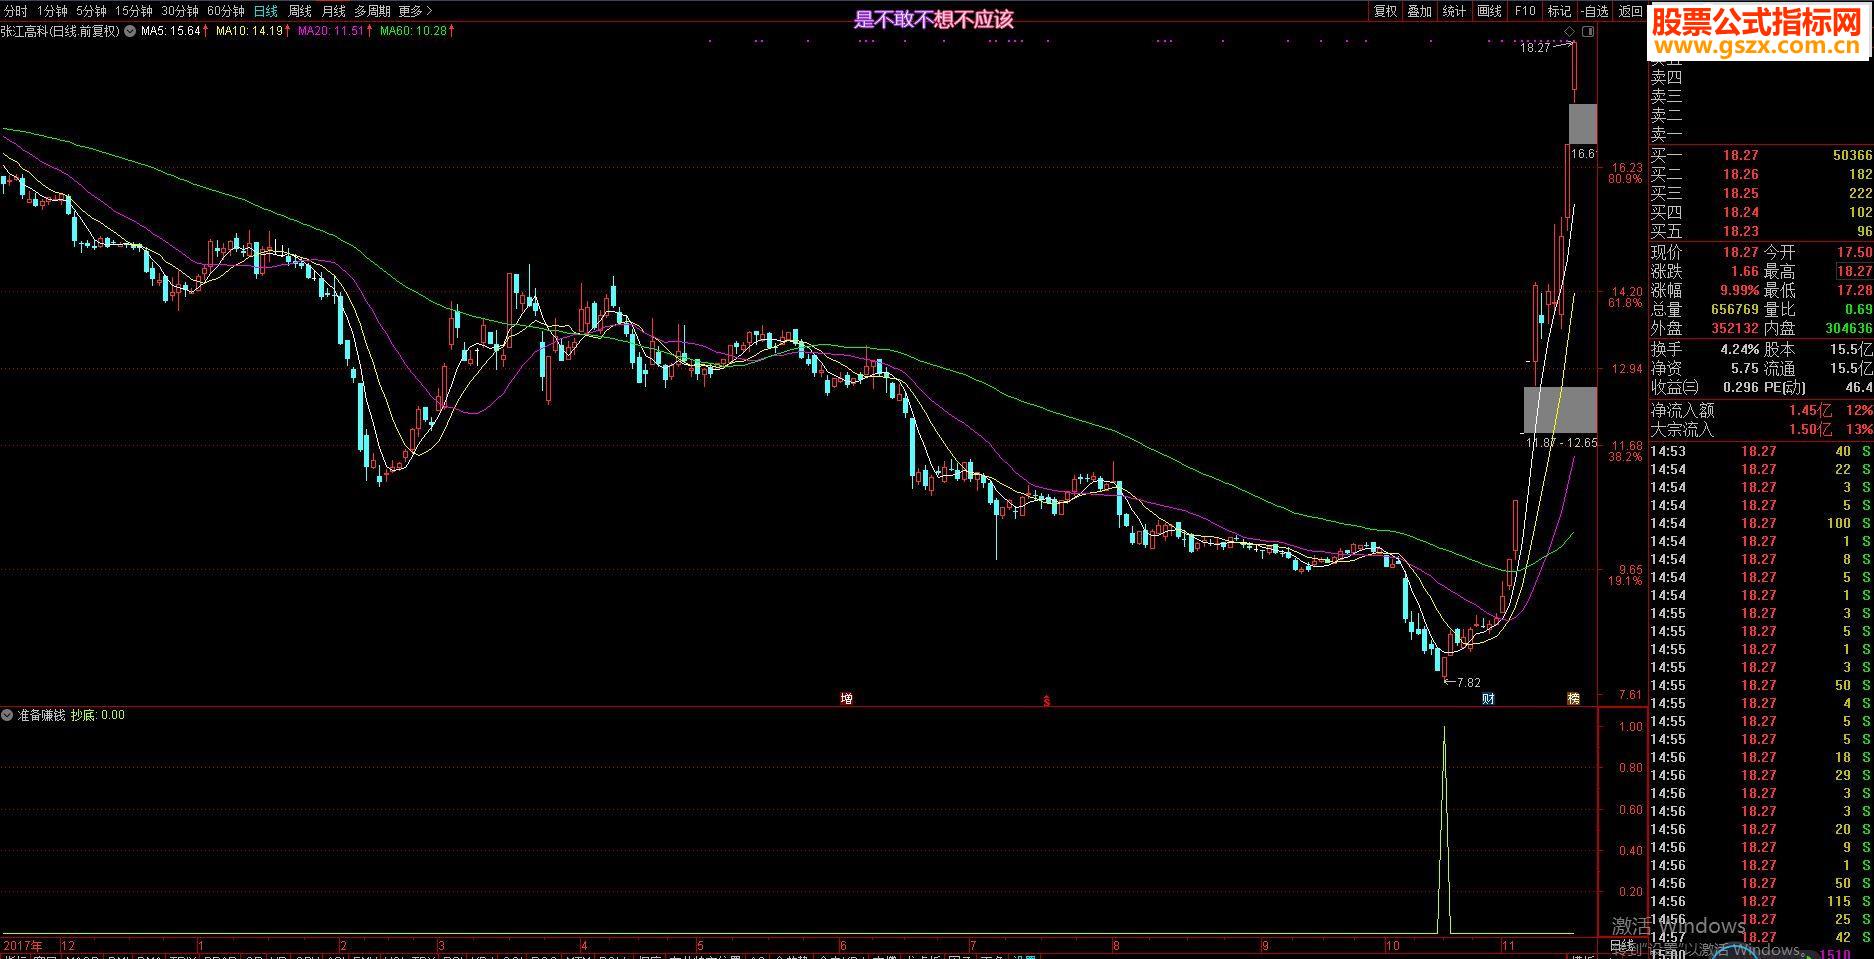1874x959 pixels.
Task: Click the 大宗流入 1.50亿 row
Action: pyautogui.click(x=1761, y=430)
